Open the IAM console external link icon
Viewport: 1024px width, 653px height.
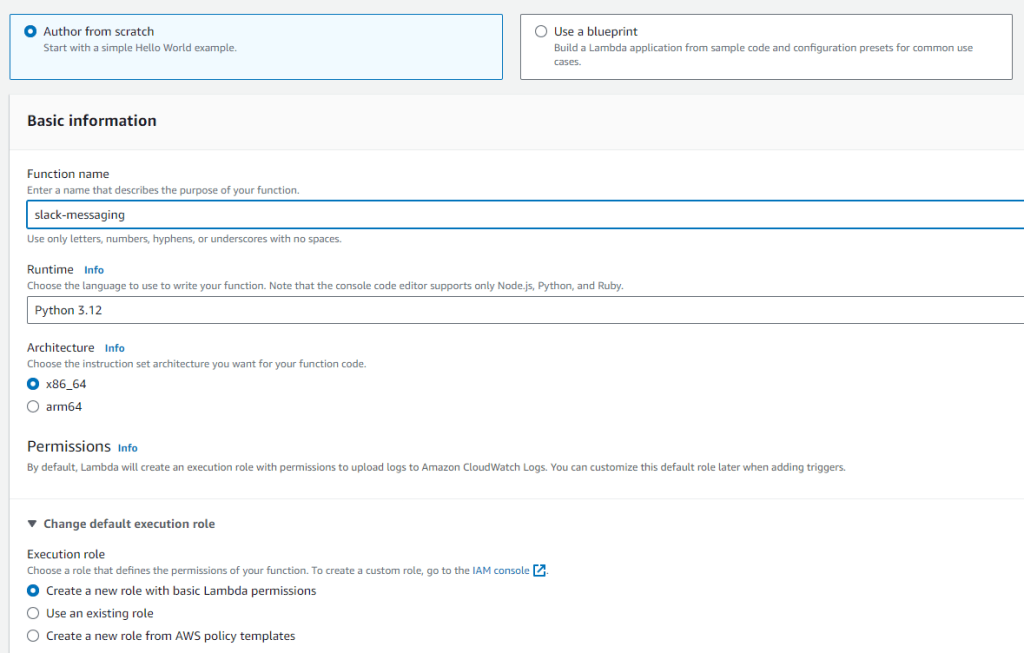point(539,571)
